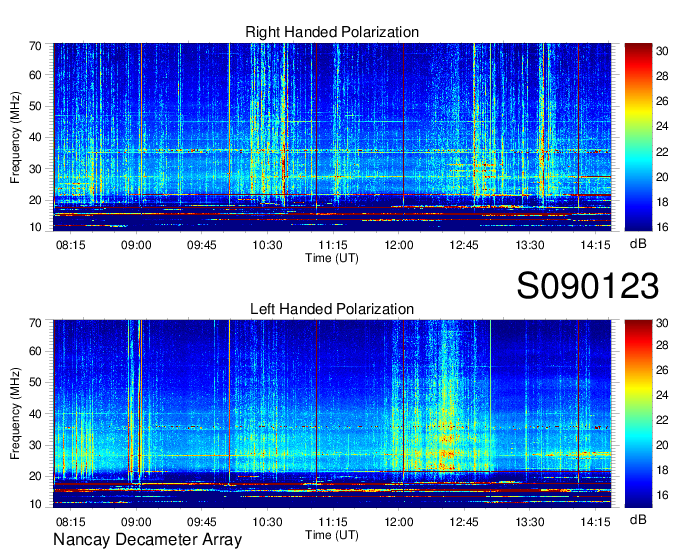Viewport: 680px width, 552px height.
Task: Click the 12:45 time tick under the Right Handed plot
Action: [x=464, y=245]
